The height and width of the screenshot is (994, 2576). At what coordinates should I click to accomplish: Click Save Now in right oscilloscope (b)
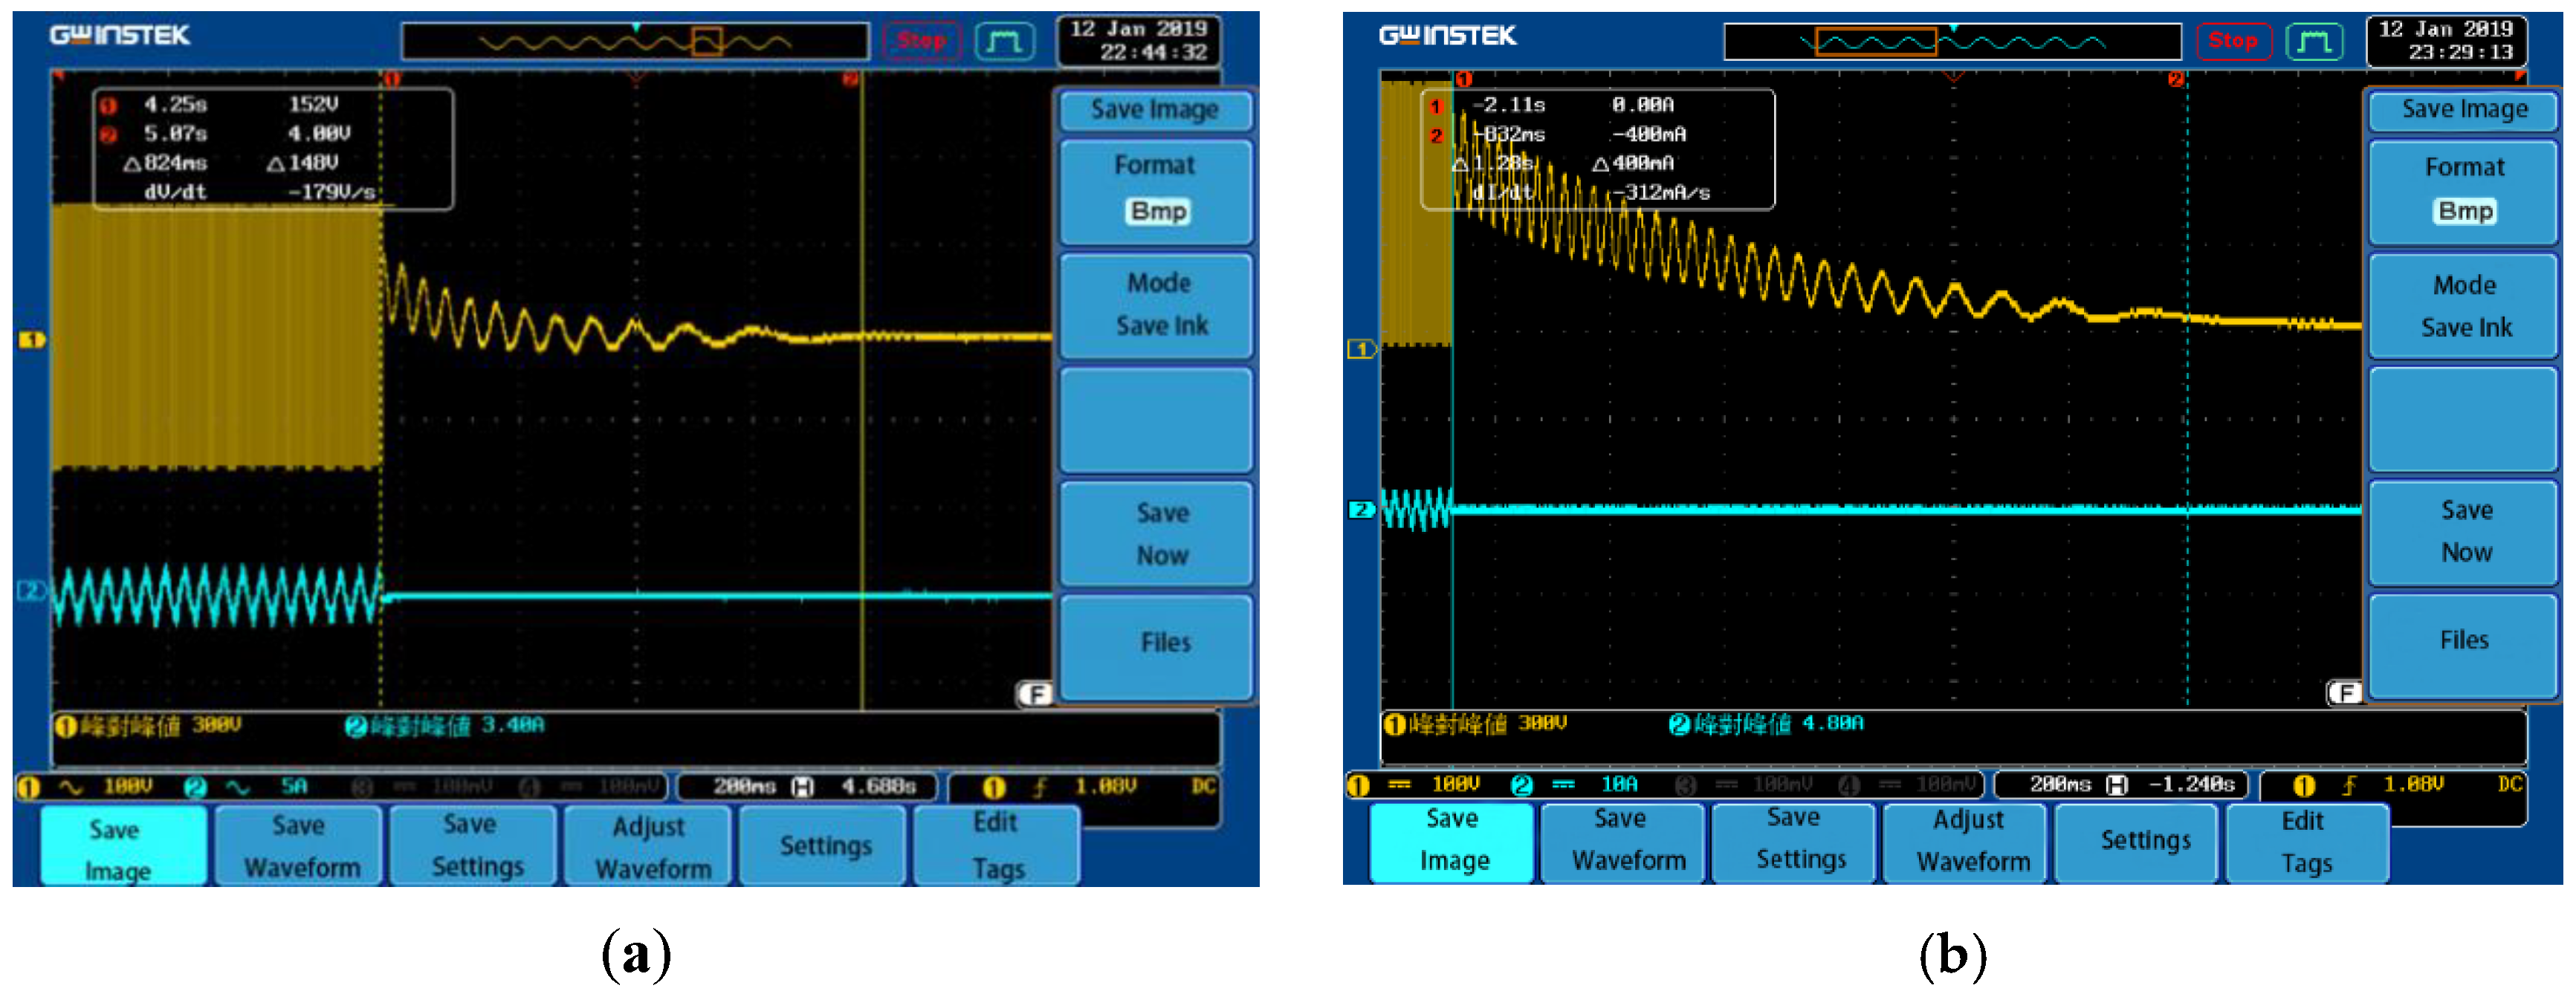(2464, 532)
